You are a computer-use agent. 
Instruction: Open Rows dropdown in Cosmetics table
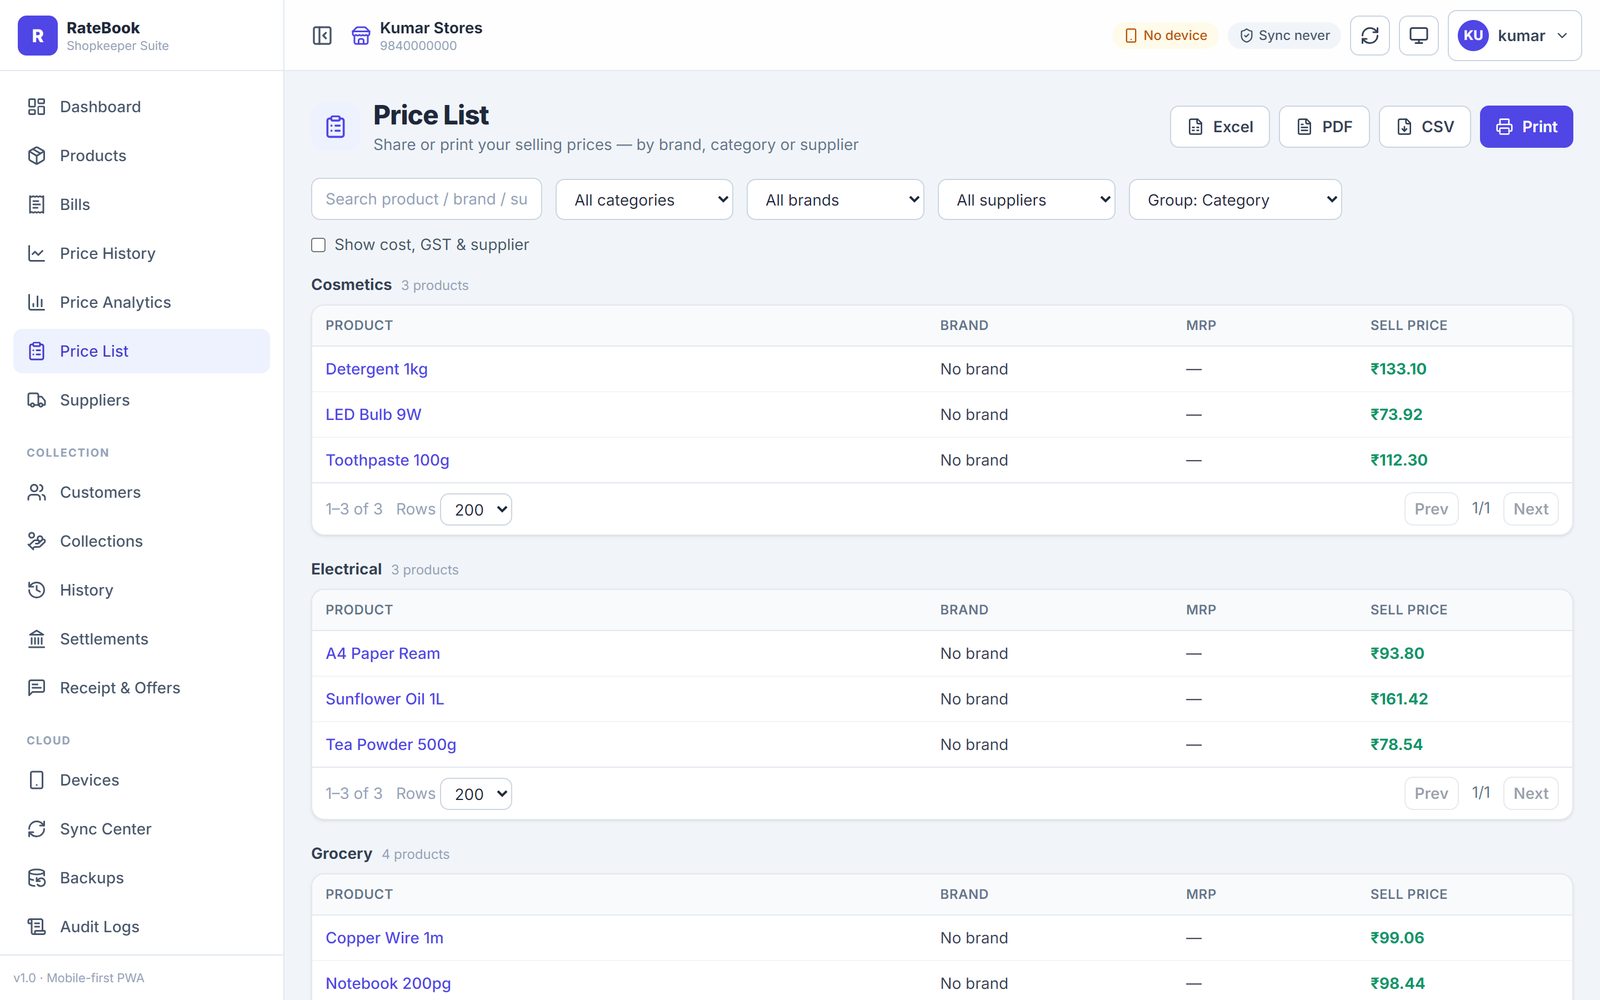476,510
